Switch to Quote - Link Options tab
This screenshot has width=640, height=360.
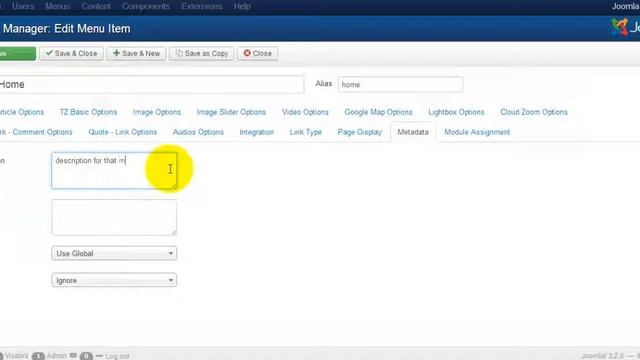(x=122, y=132)
